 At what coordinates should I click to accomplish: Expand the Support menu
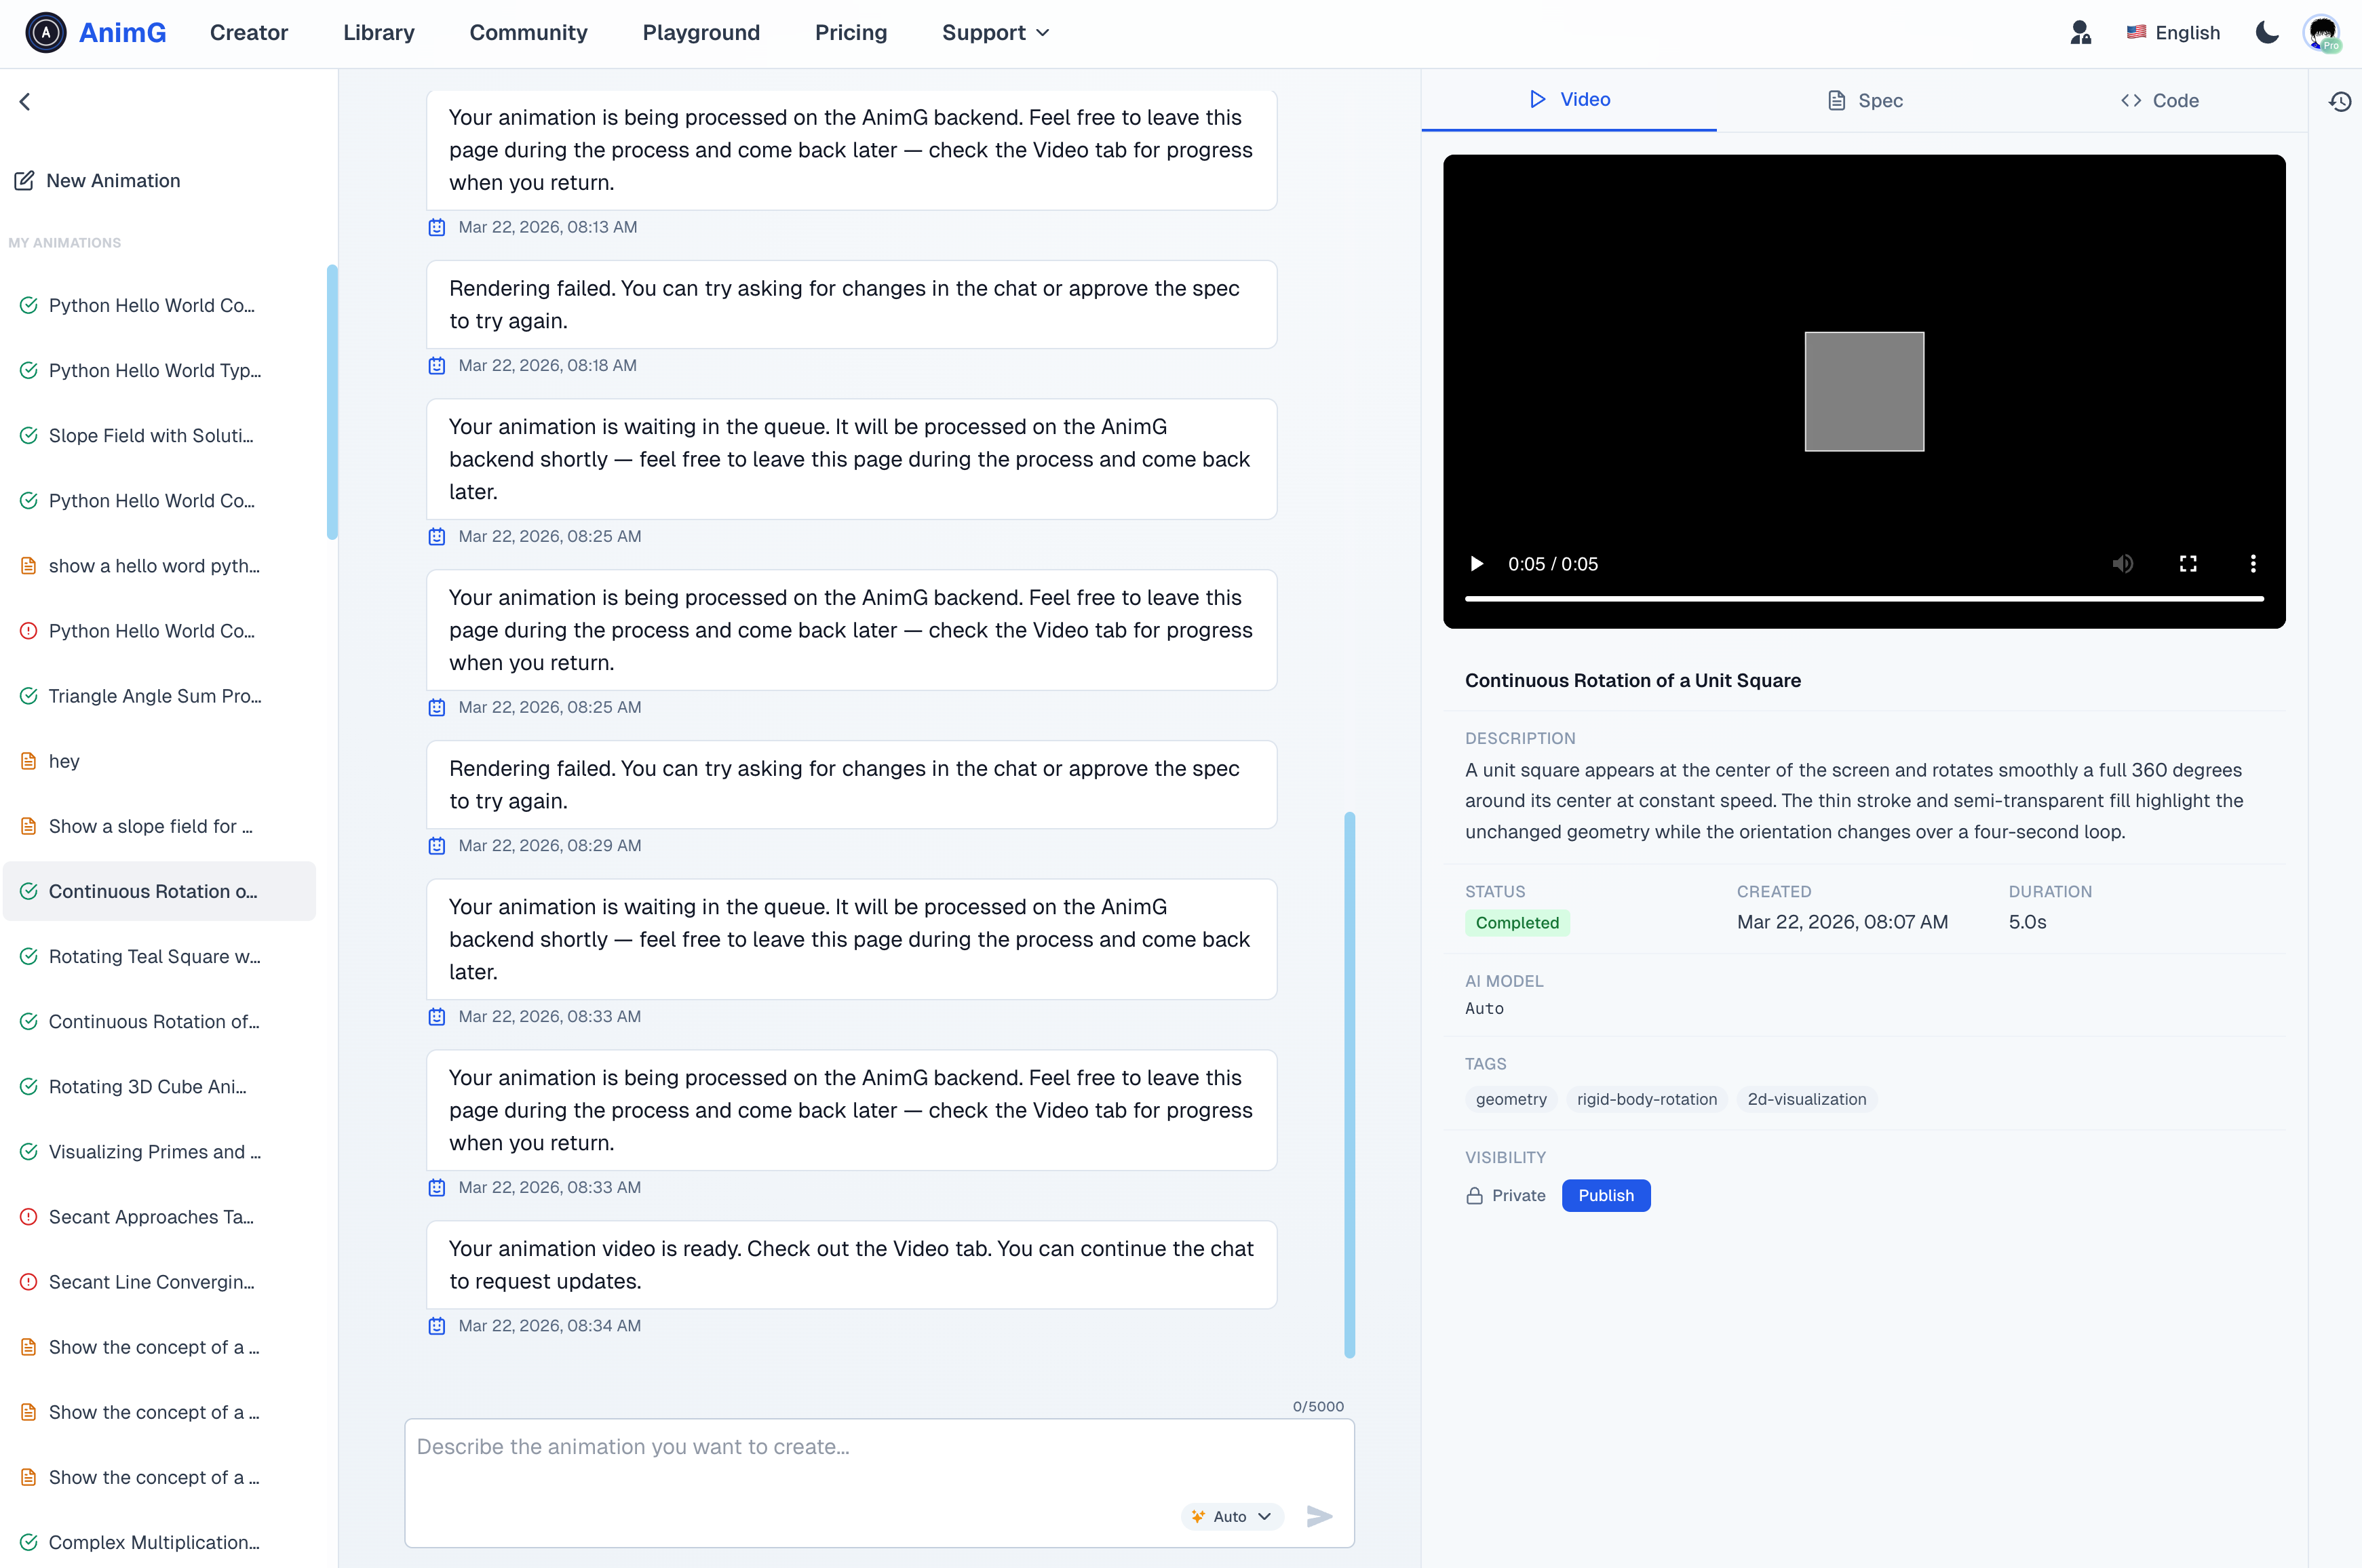coord(995,32)
